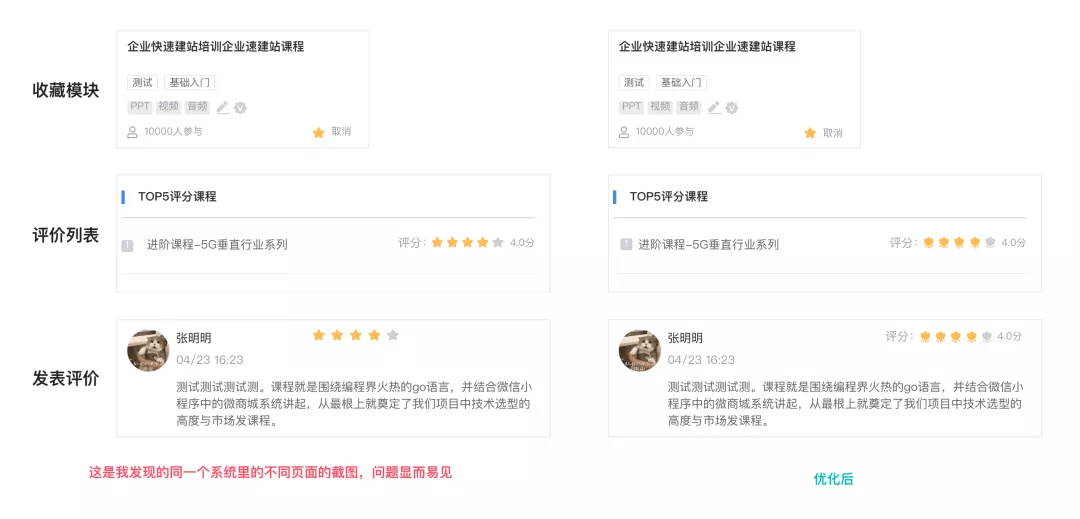Screen dimensions: 1080x519
Task: Select the 测试 tag in the optimized collection card
Action: pyautogui.click(x=634, y=83)
